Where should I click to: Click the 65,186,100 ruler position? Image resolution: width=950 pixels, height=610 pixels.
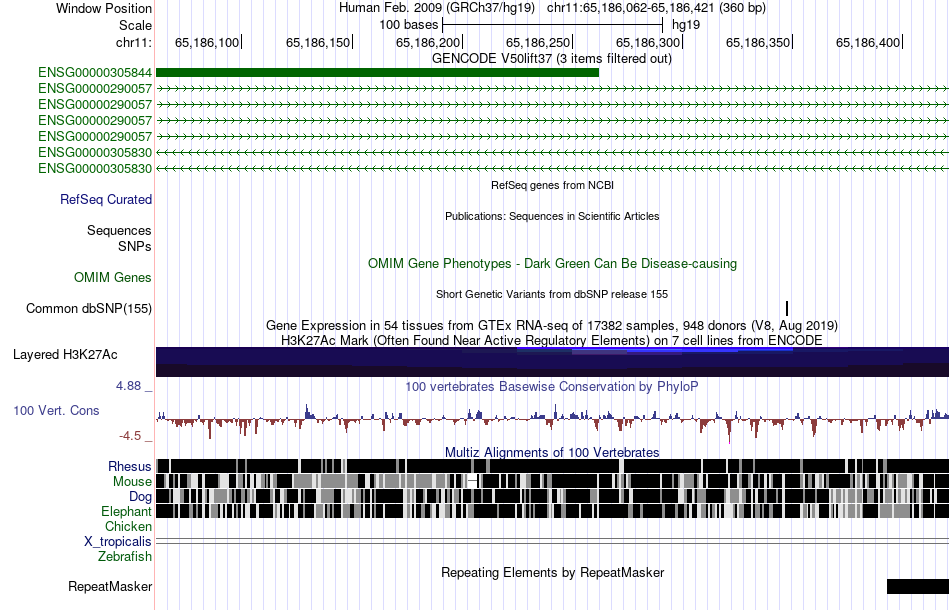pyautogui.click(x=207, y=42)
